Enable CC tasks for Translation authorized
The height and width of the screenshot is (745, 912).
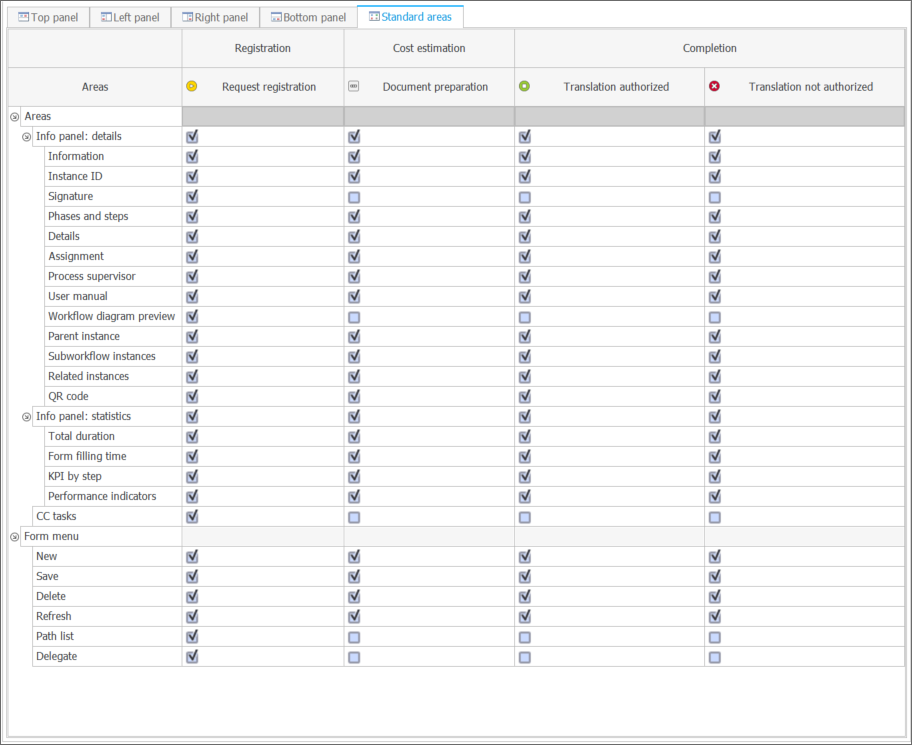[524, 517]
